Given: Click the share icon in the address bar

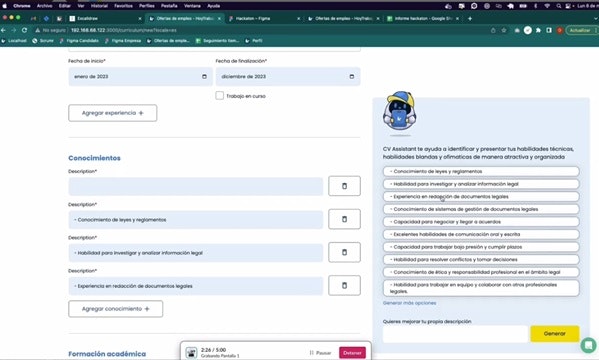Looking at the screenshot, I should tap(493, 30).
